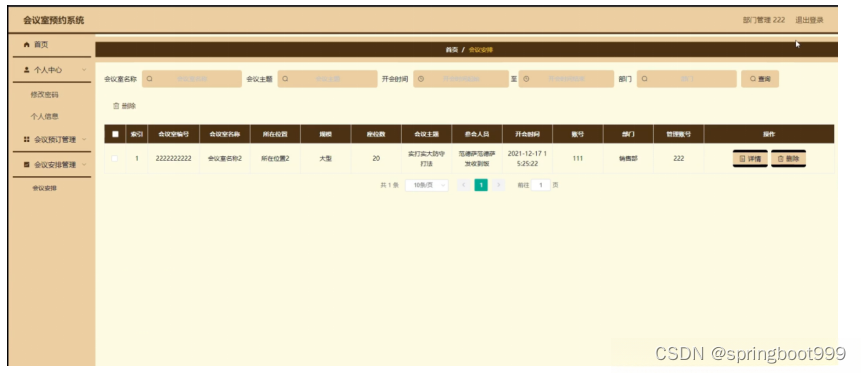Focus the 会议室名称 input field

(192, 79)
